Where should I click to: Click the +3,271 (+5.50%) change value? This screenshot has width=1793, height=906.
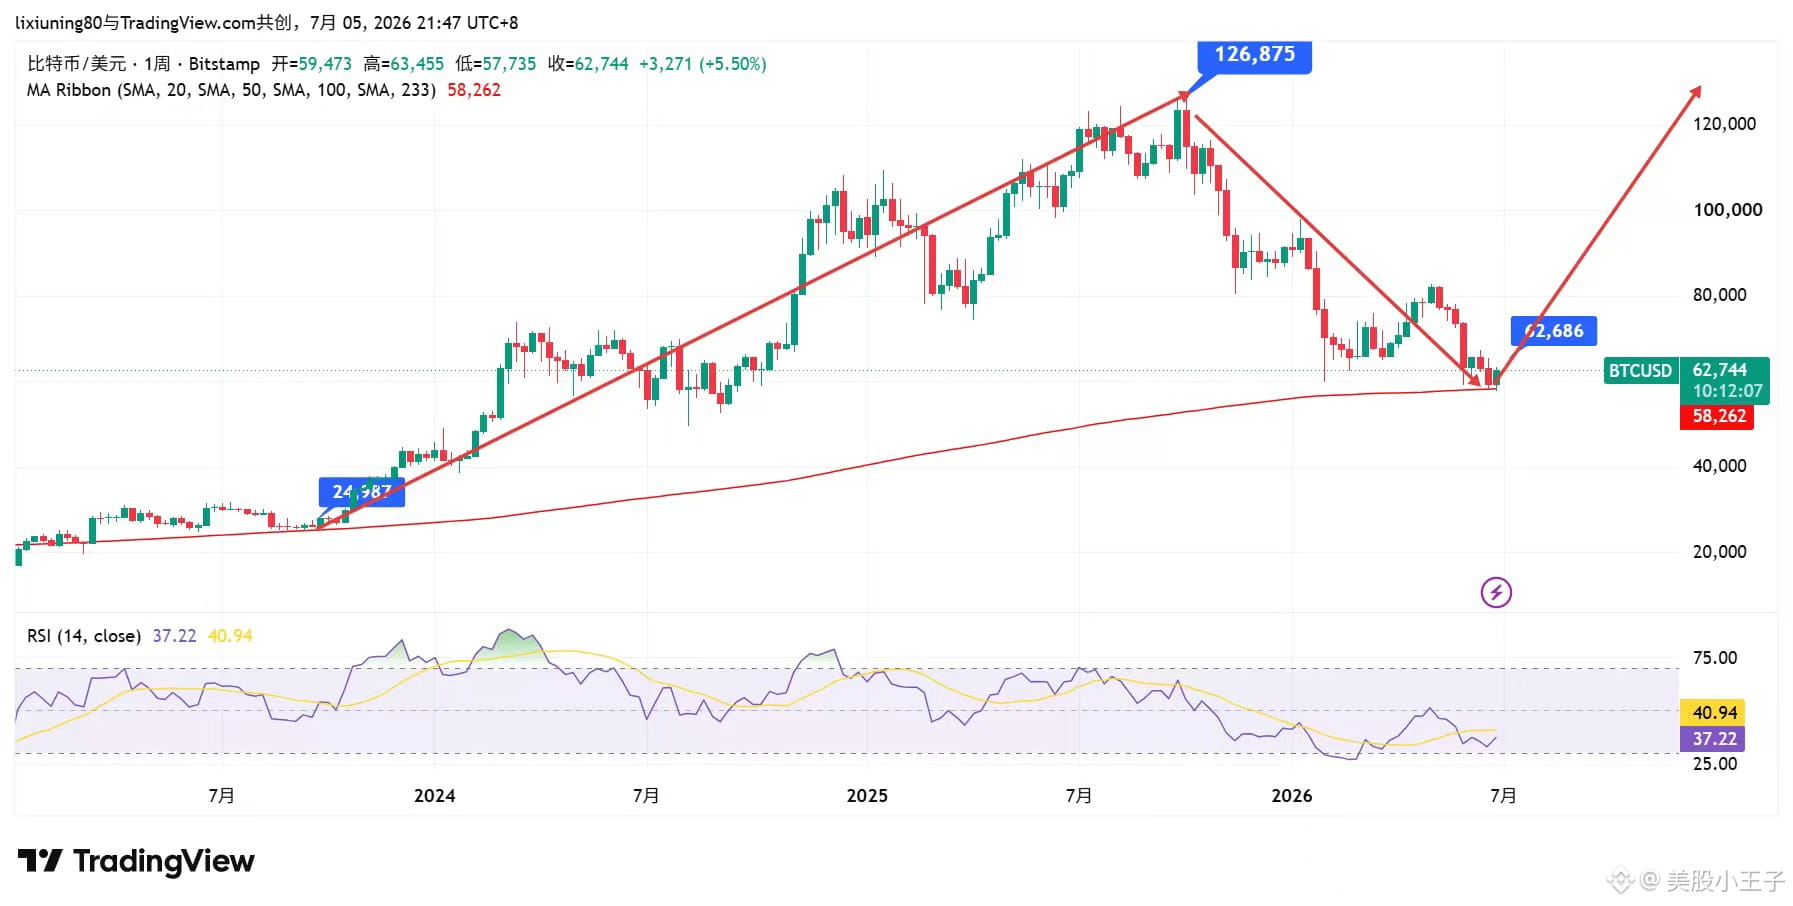coord(703,64)
